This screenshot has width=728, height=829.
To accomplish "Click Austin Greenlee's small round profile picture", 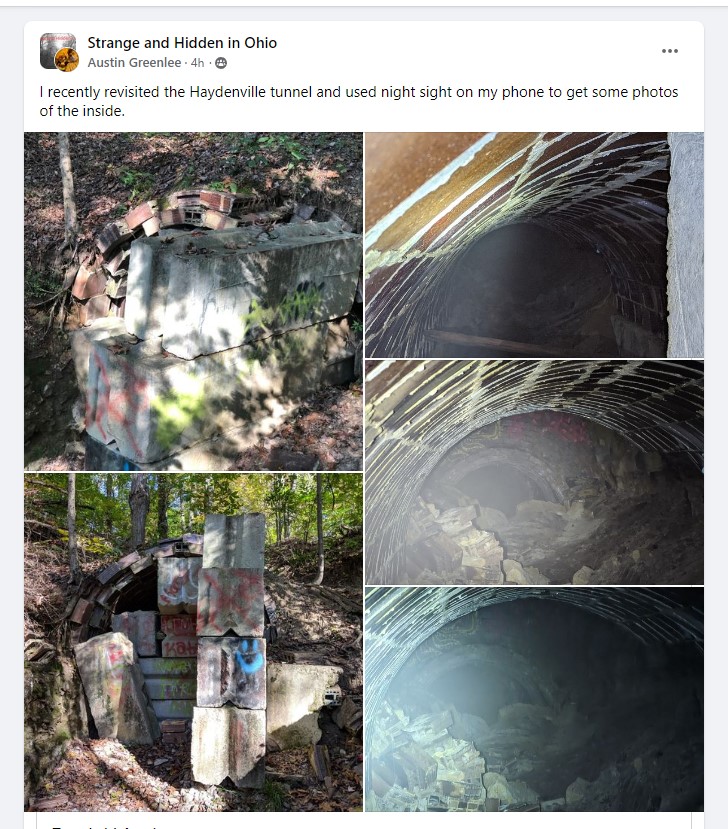I will coord(67,60).
